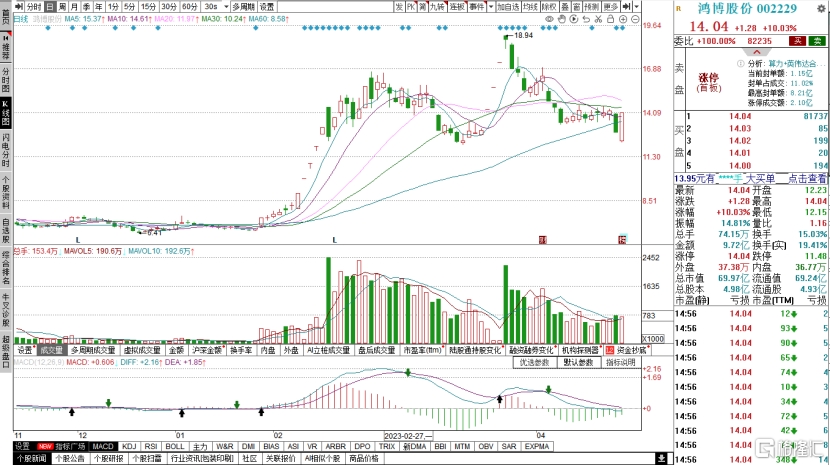Open the 个股研报 research tab
The height and width of the screenshot is (465, 830).
click(109, 459)
